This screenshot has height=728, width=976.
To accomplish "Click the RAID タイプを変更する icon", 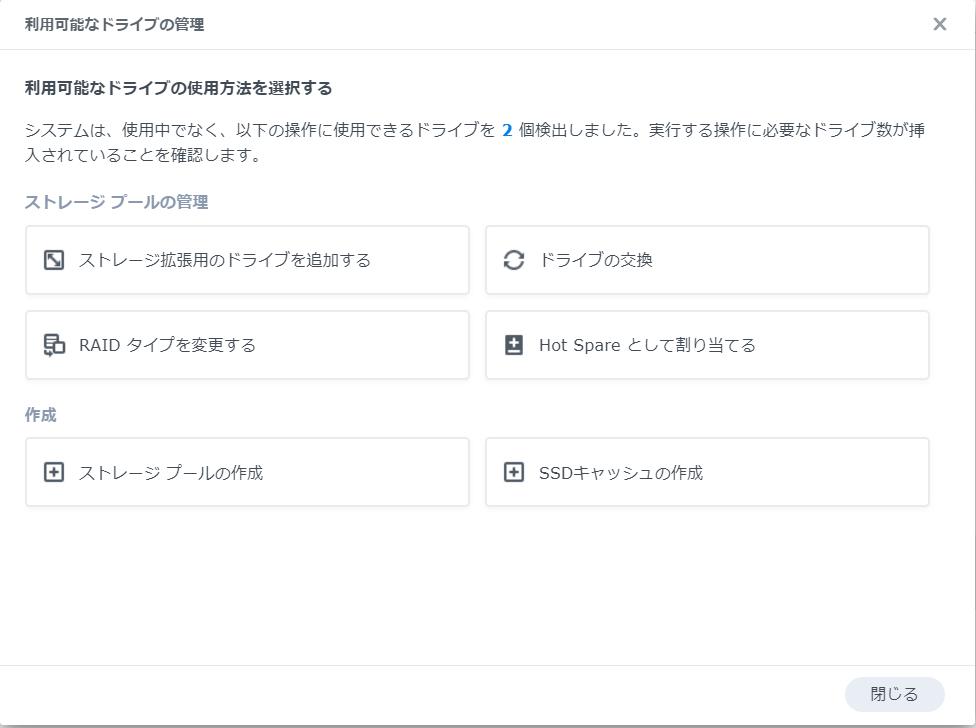I will tap(54, 345).
